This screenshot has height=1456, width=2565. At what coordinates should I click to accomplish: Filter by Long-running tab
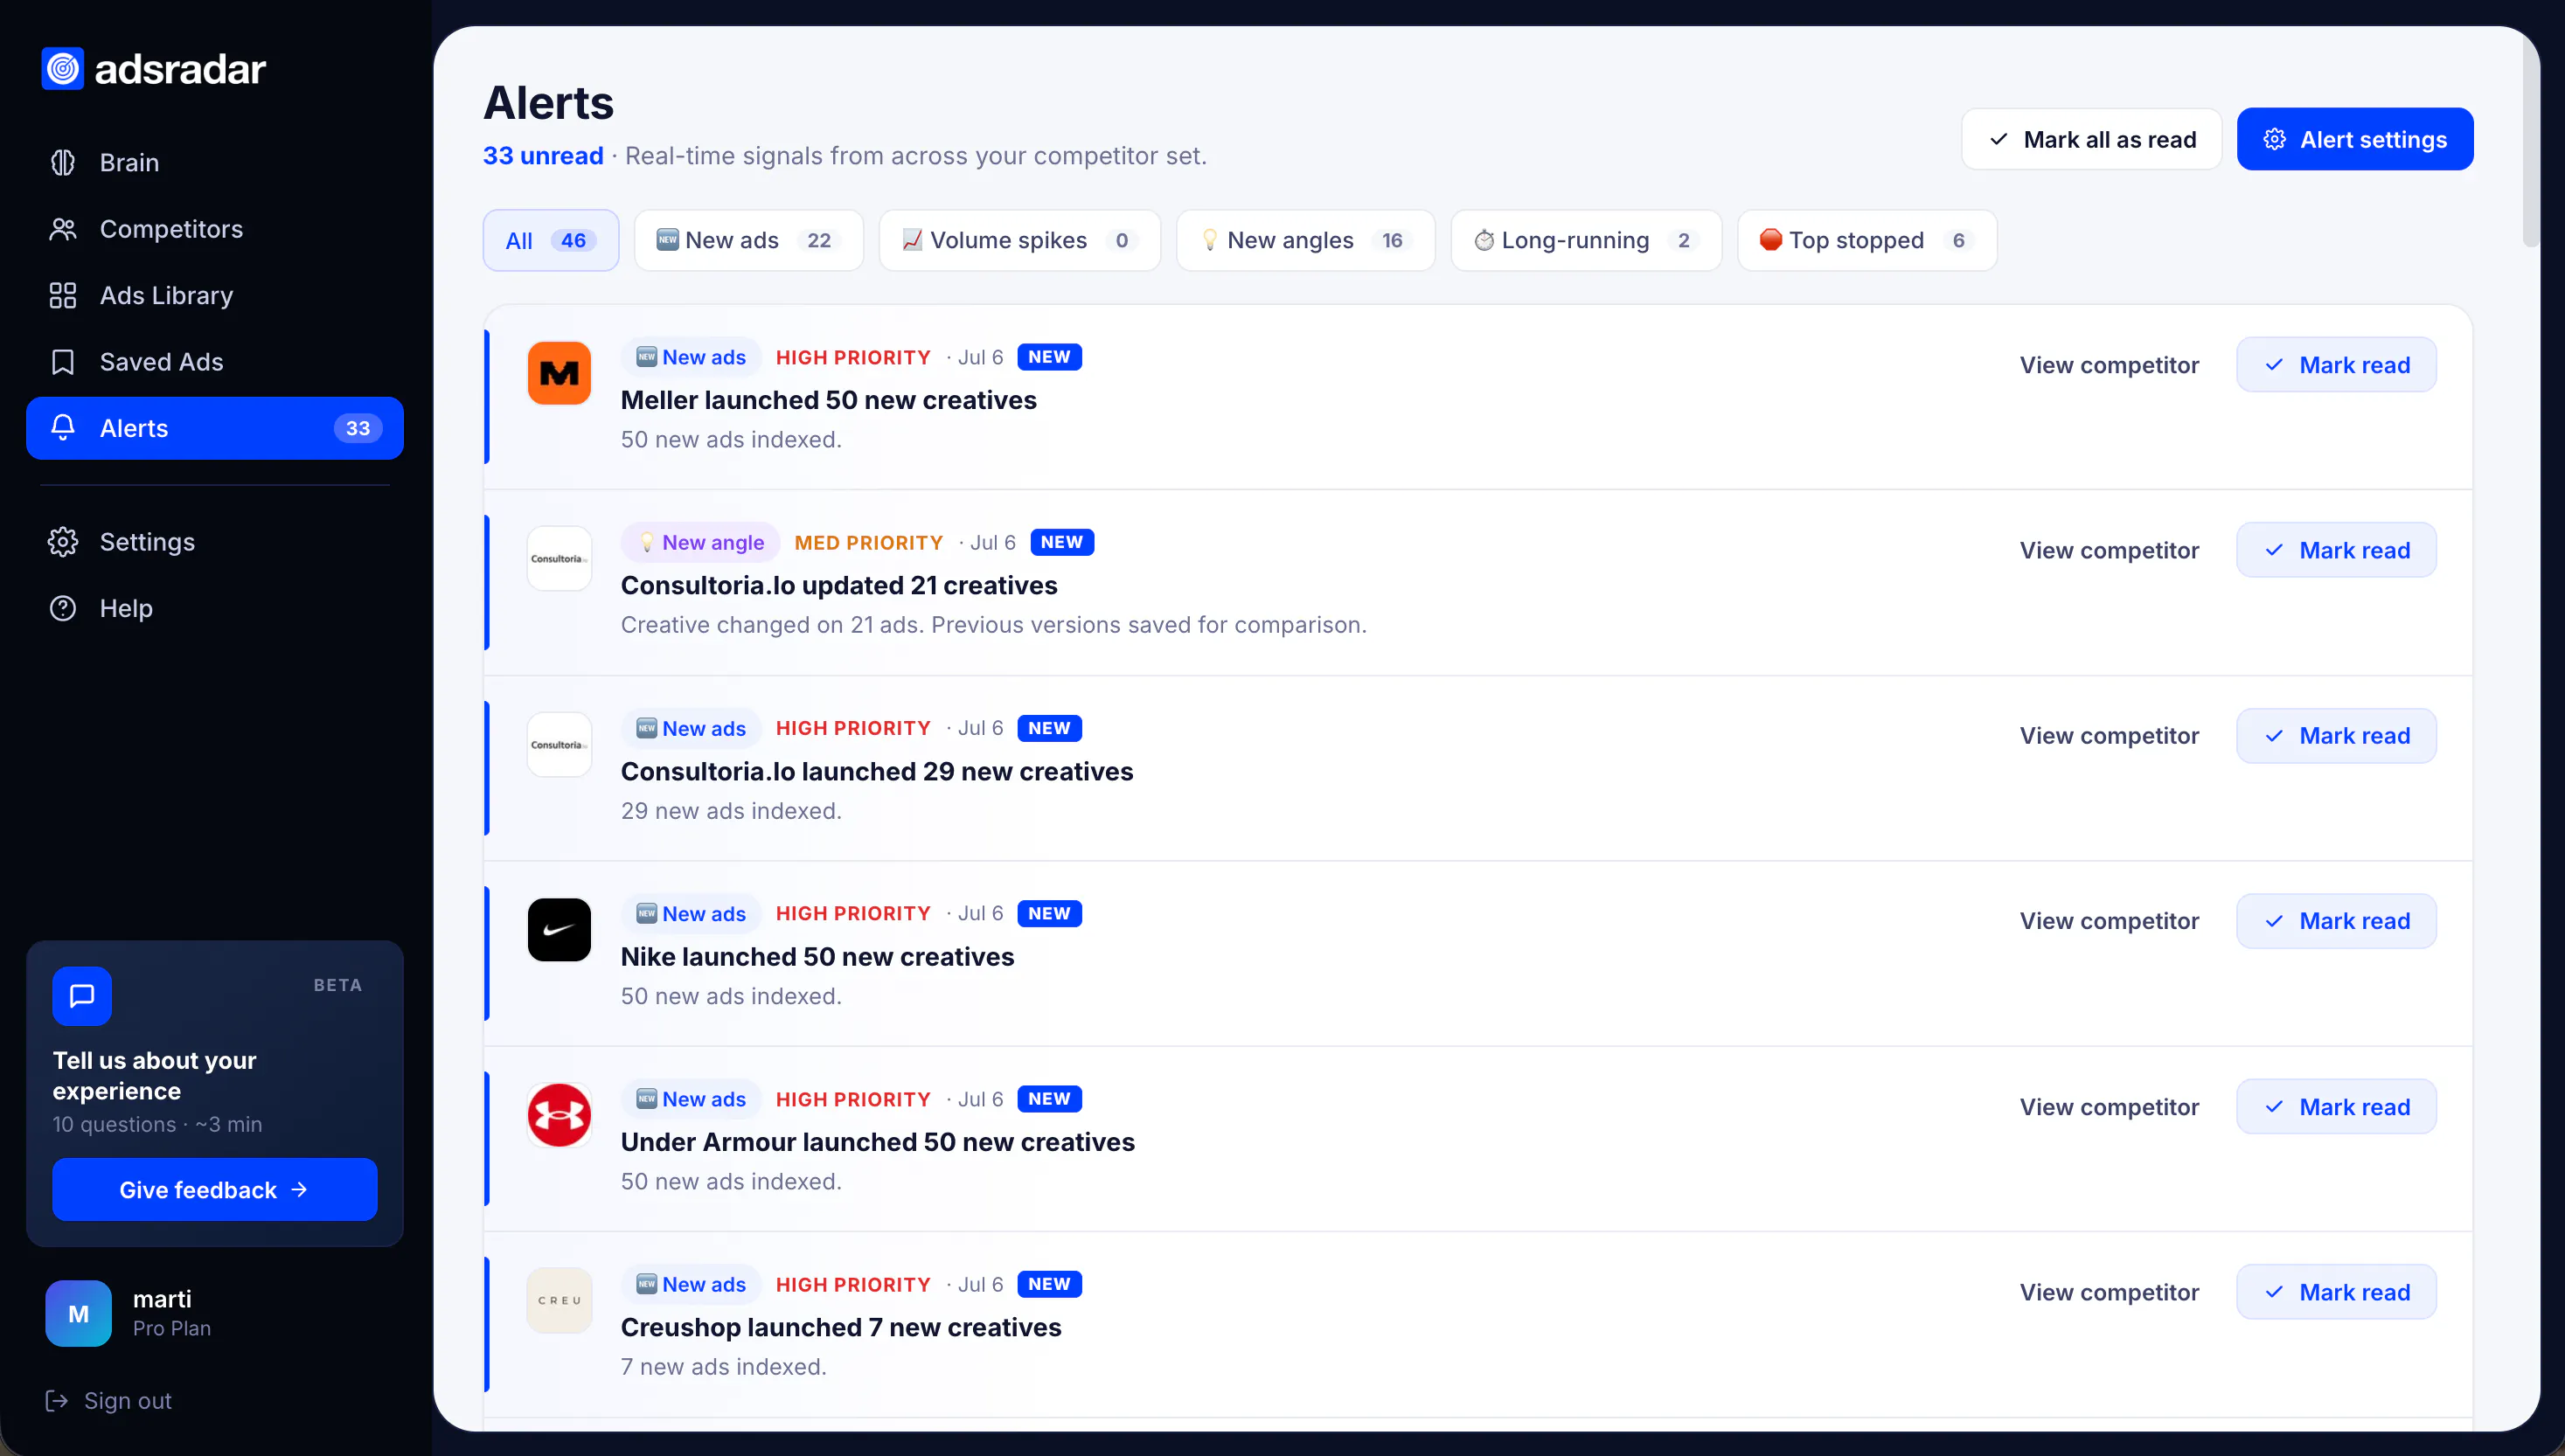click(1586, 240)
